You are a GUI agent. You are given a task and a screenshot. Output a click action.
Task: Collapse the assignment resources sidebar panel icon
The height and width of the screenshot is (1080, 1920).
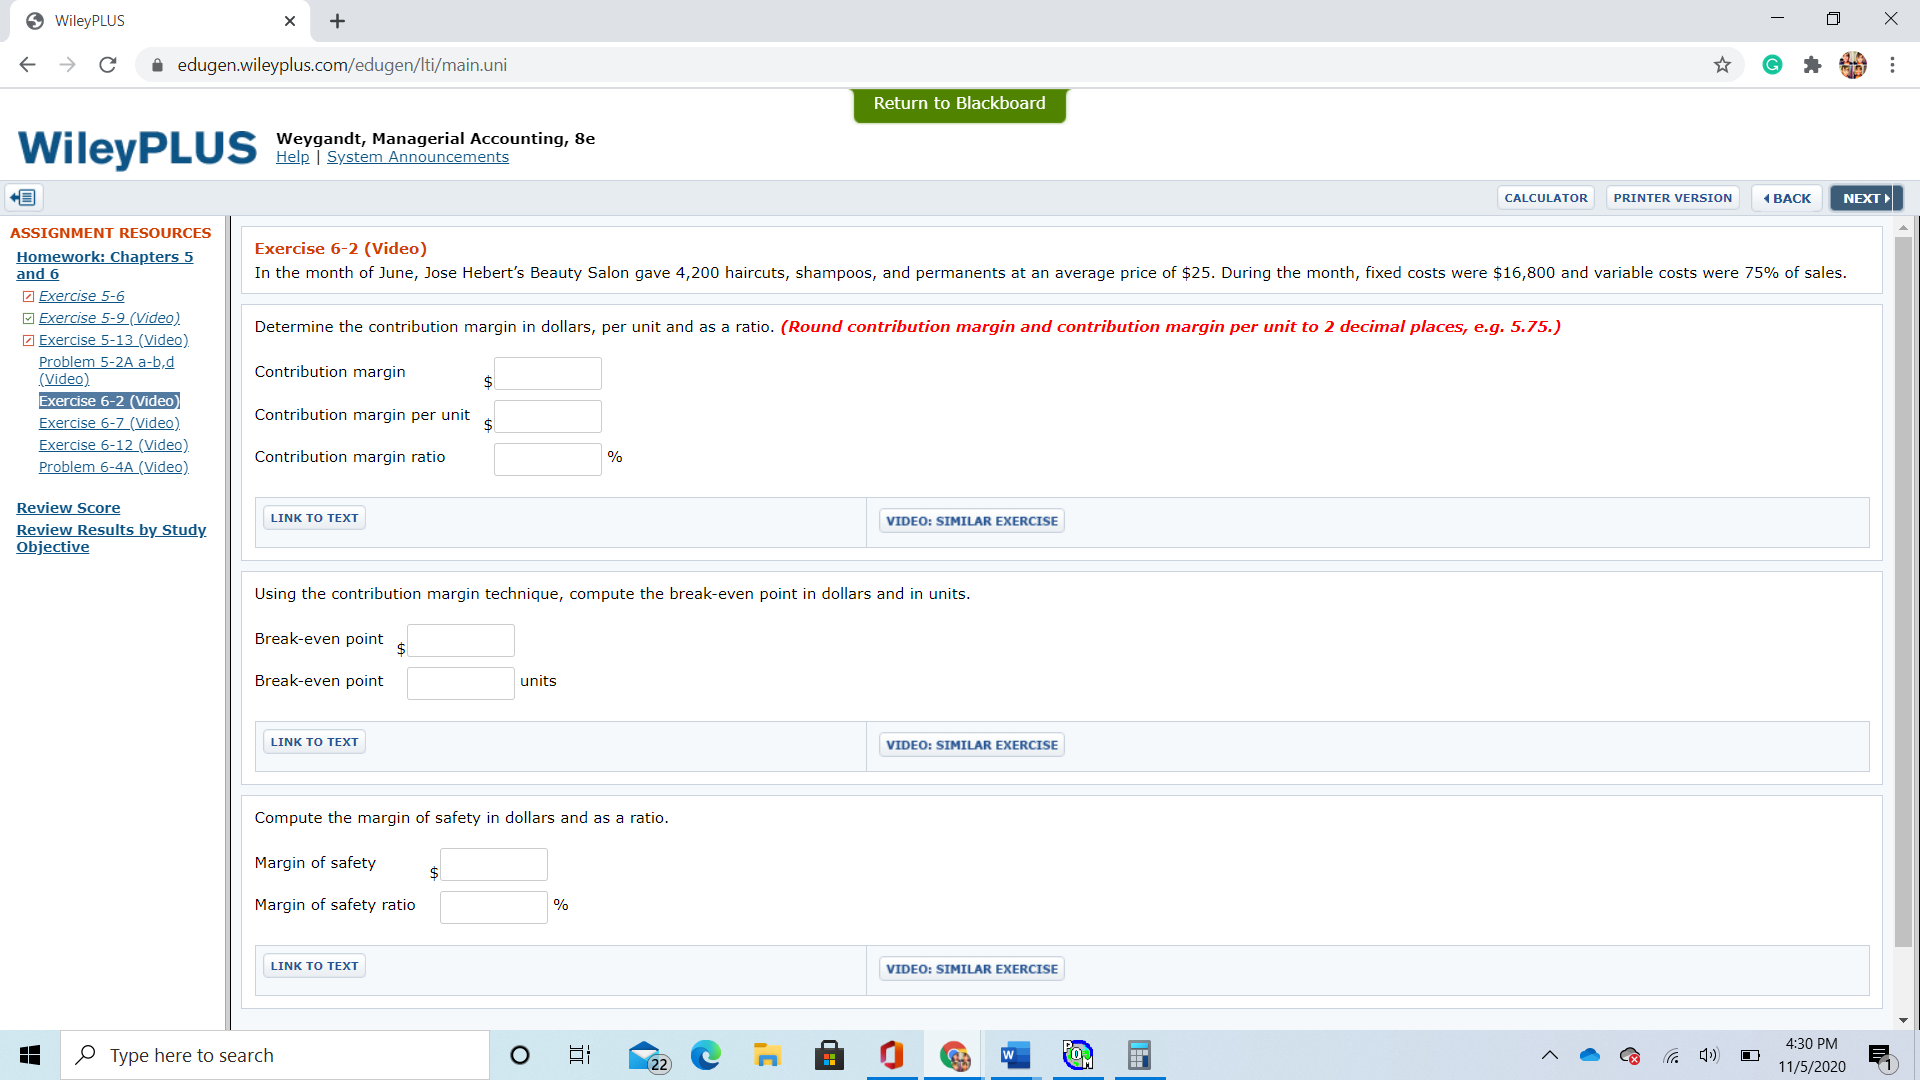[x=24, y=198]
